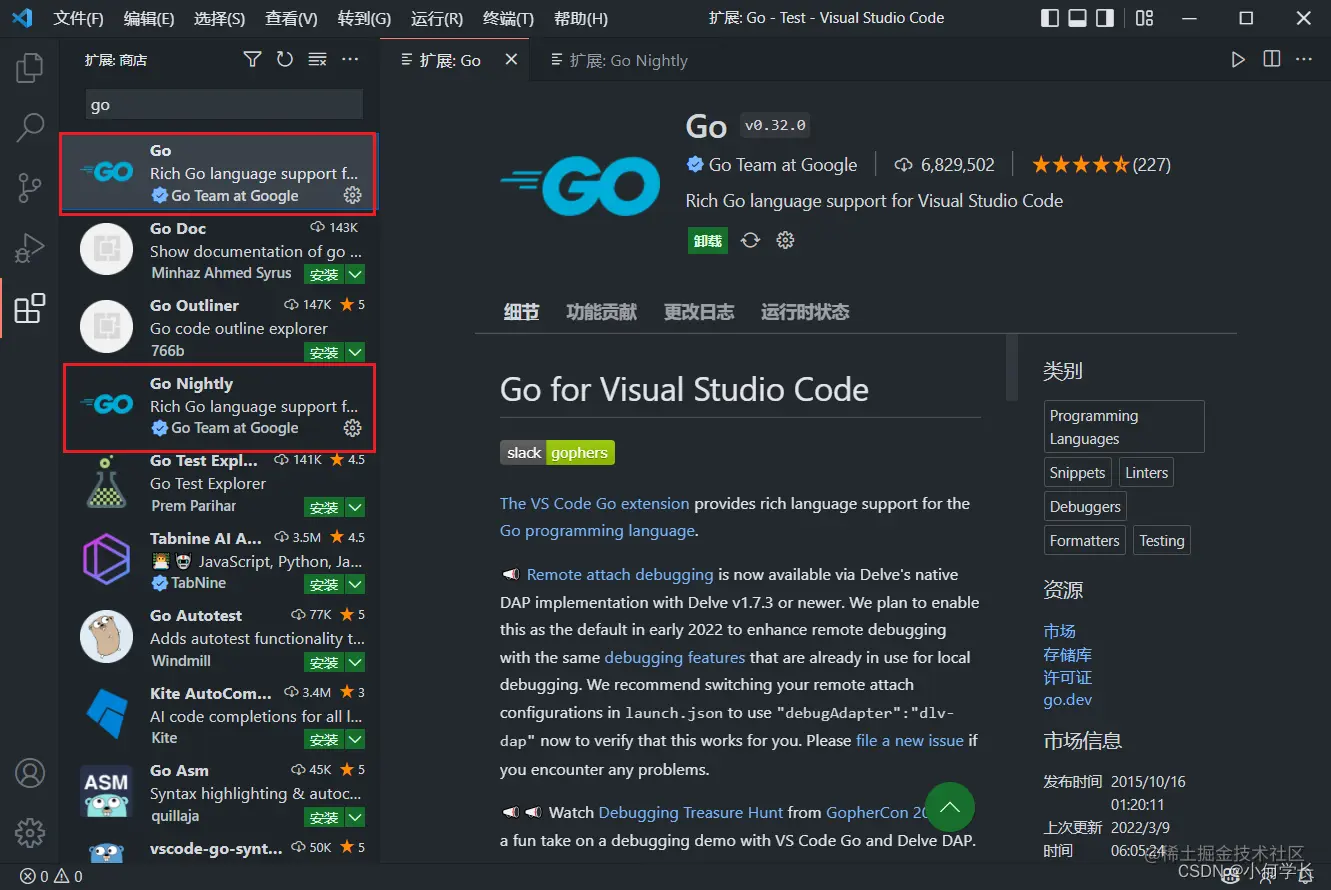
Task: Open install dropdown for Go Outliner
Action: tap(355, 352)
